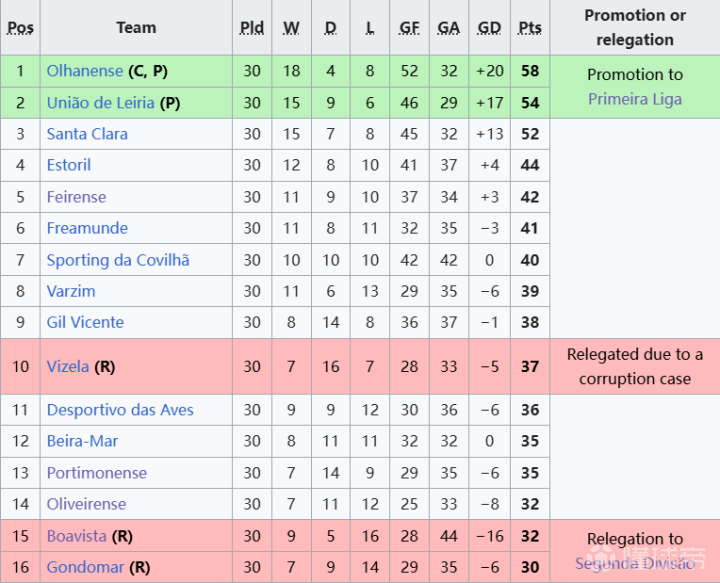
Task: Open the Primeira Liga promotion link
Action: [634, 99]
